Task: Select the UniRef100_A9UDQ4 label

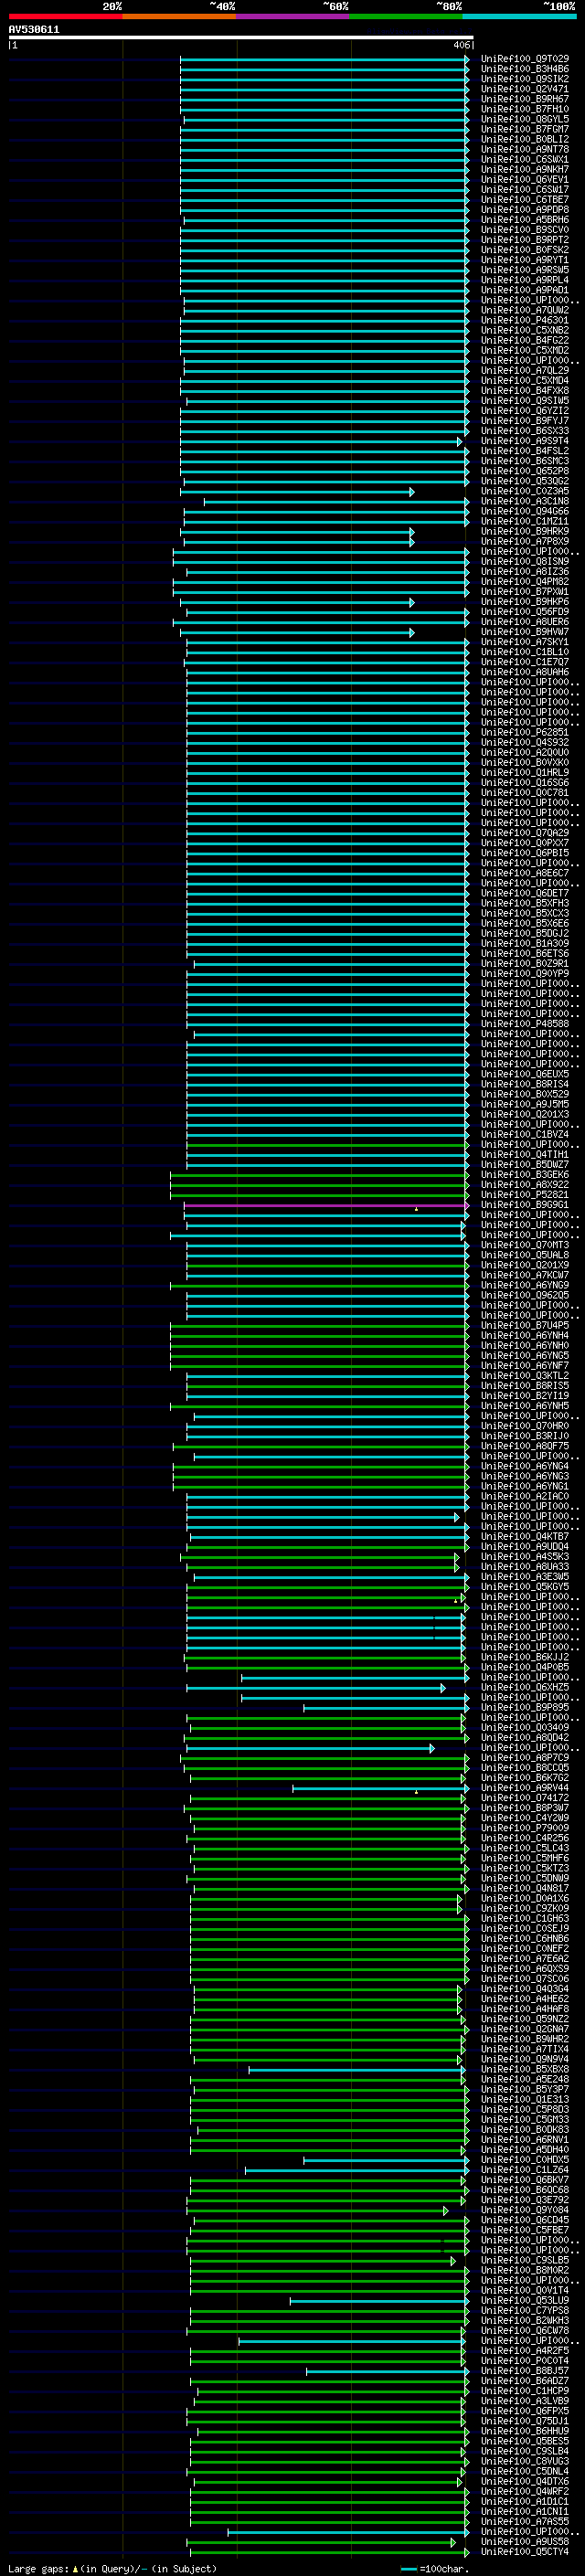Action: 525,1547
